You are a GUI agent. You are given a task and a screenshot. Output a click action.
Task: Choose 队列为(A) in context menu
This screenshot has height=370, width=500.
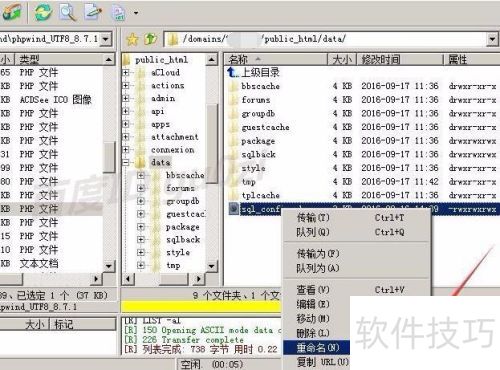(357, 268)
